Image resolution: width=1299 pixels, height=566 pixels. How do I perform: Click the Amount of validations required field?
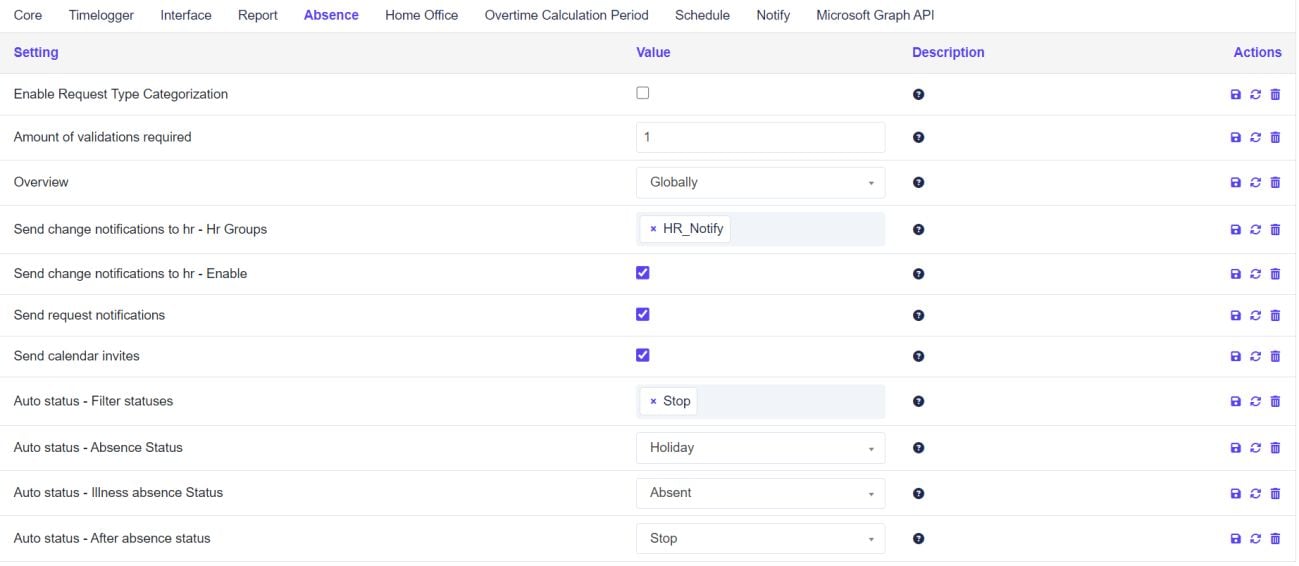click(x=760, y=138)
